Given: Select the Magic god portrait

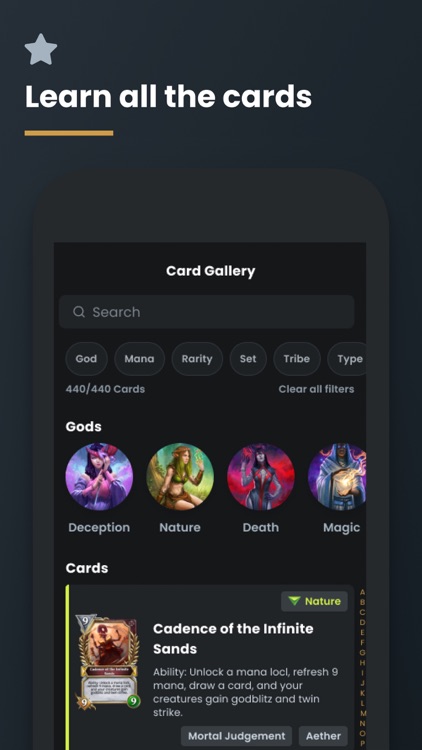Looking at the screenshot, I should pos(337,477).
